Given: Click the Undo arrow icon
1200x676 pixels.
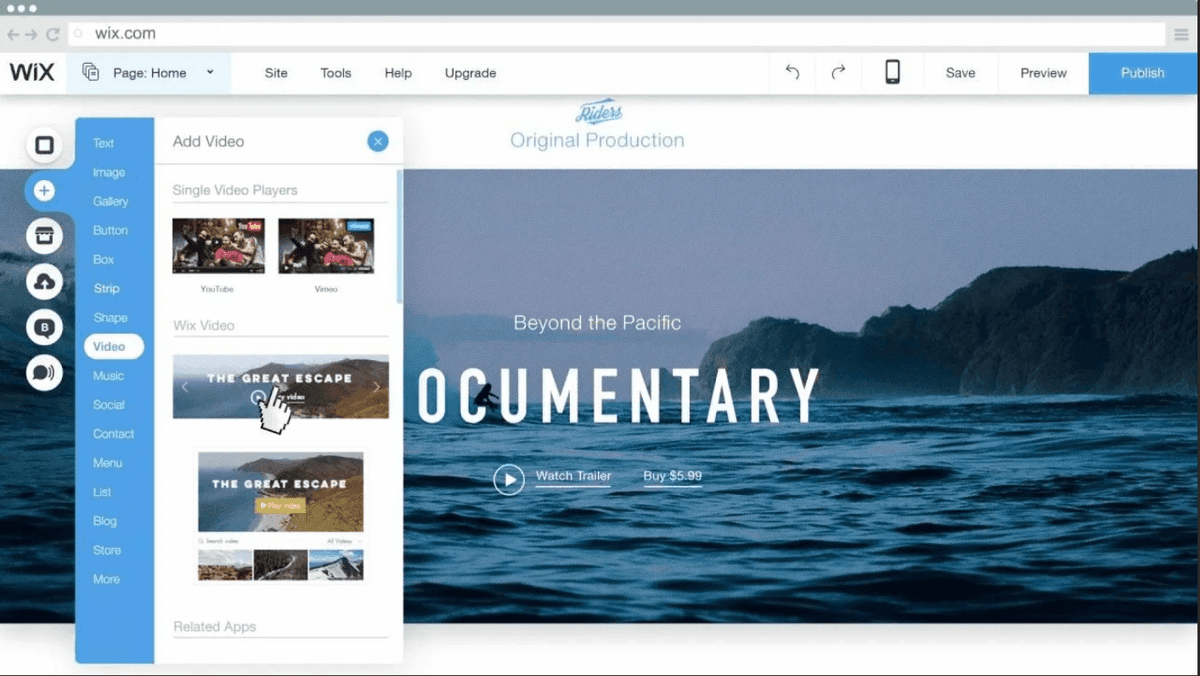Looking at the screenshot, I should click(x=792, y=73).
